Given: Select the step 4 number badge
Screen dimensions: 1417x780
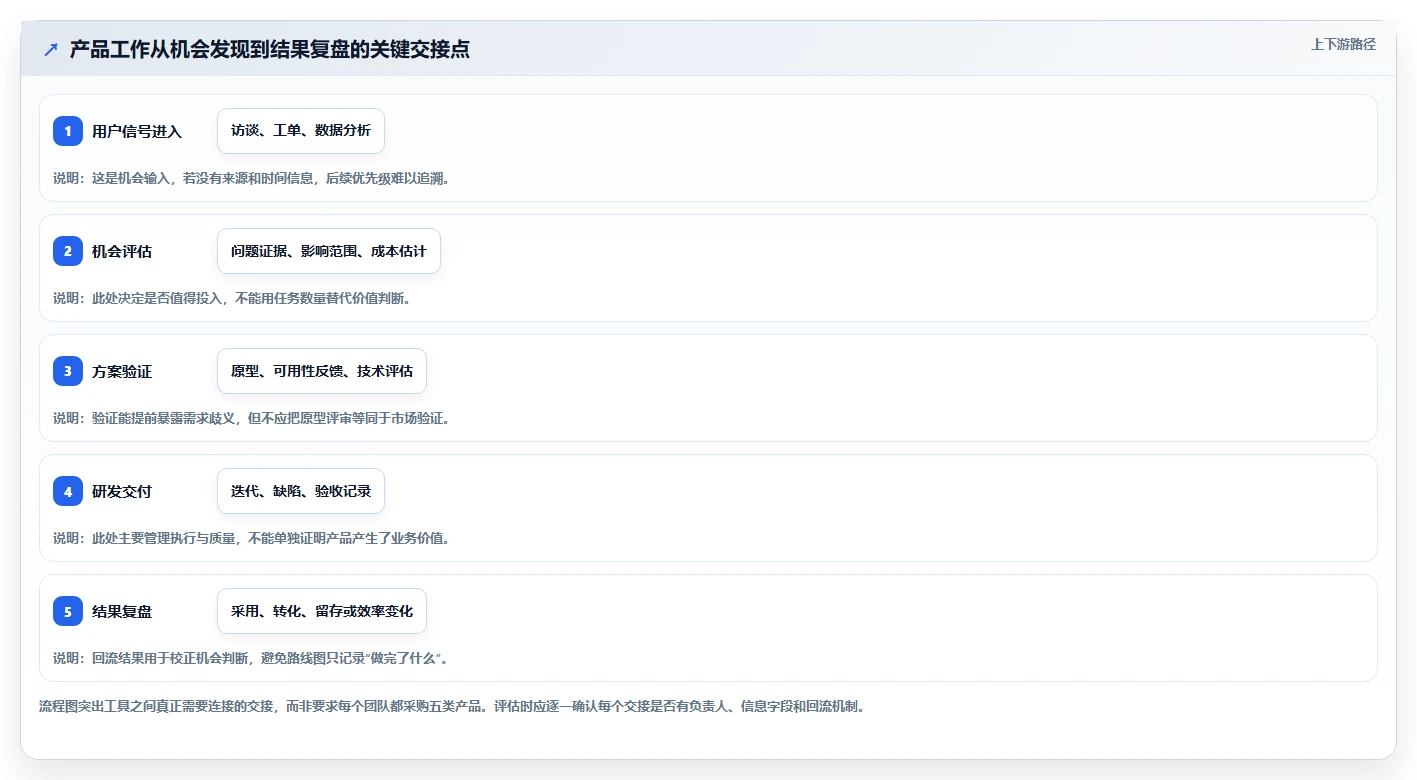Looking at the screenshot, I should tap(68, 491).
